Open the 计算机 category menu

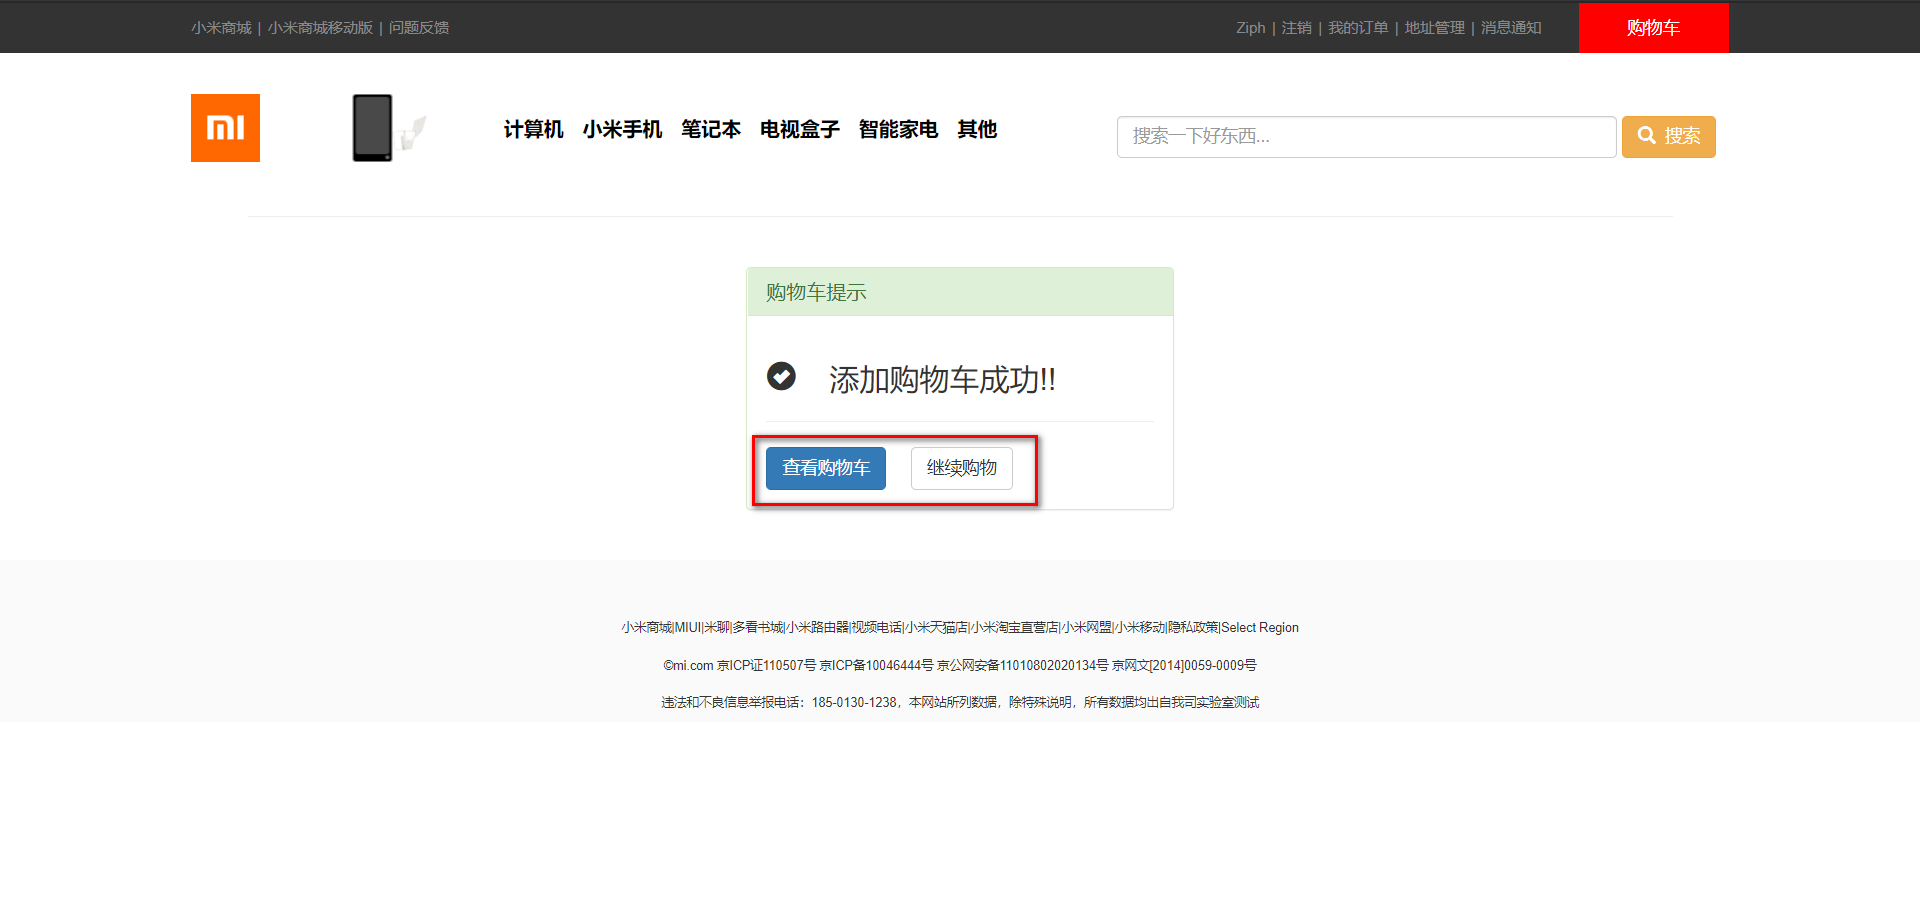pos(533,129)
